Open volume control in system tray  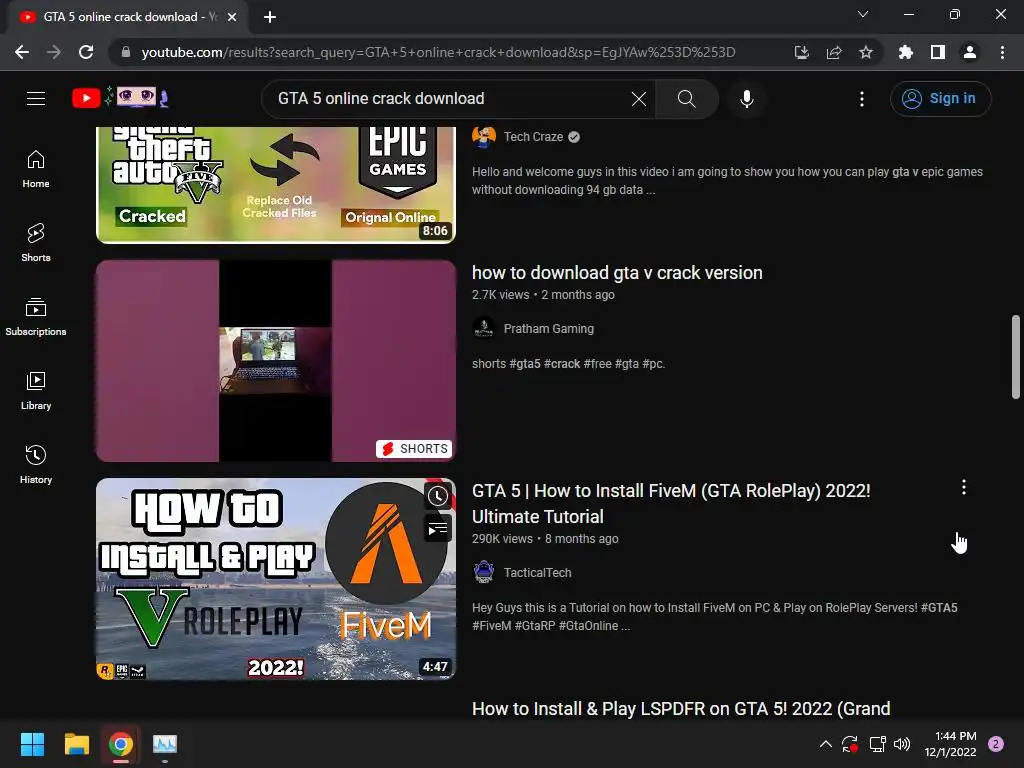(x=903, y=744)
